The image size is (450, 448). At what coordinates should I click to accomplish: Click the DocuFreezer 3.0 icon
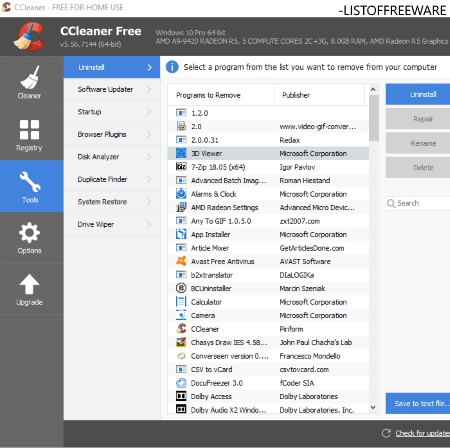(181, 383)
